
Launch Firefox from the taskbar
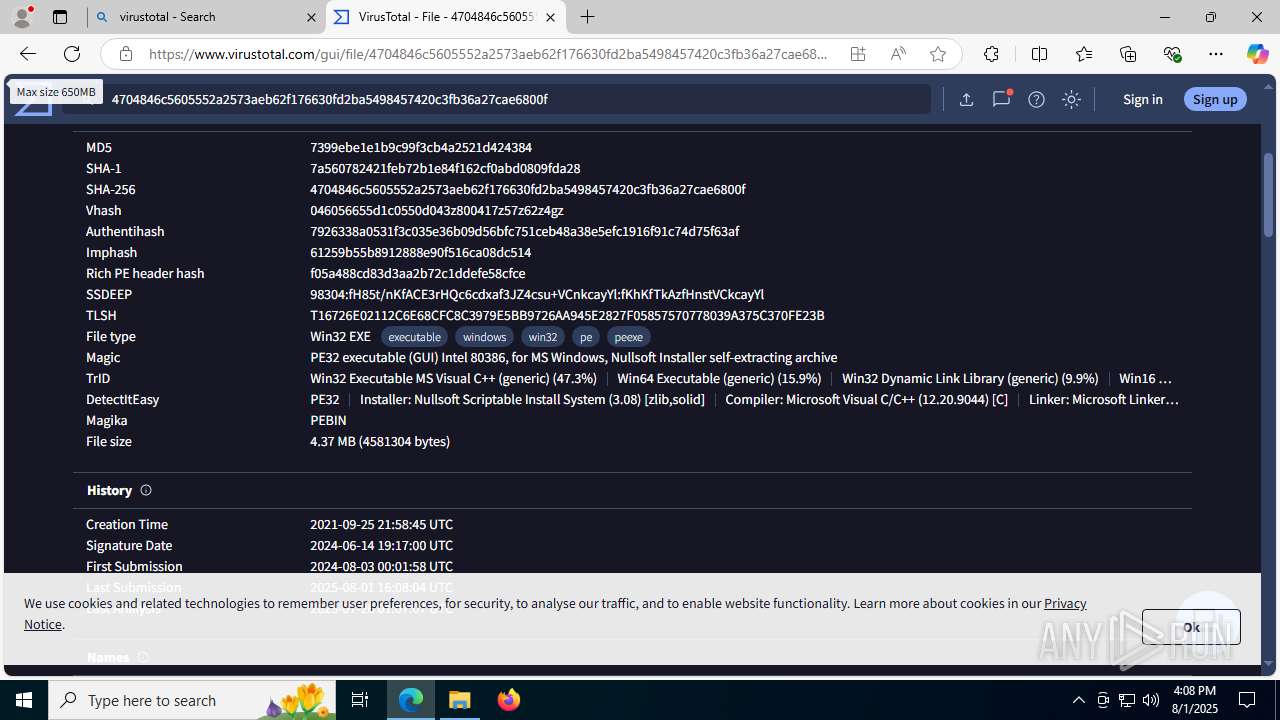pyautogui.click(x=508, y=700)
